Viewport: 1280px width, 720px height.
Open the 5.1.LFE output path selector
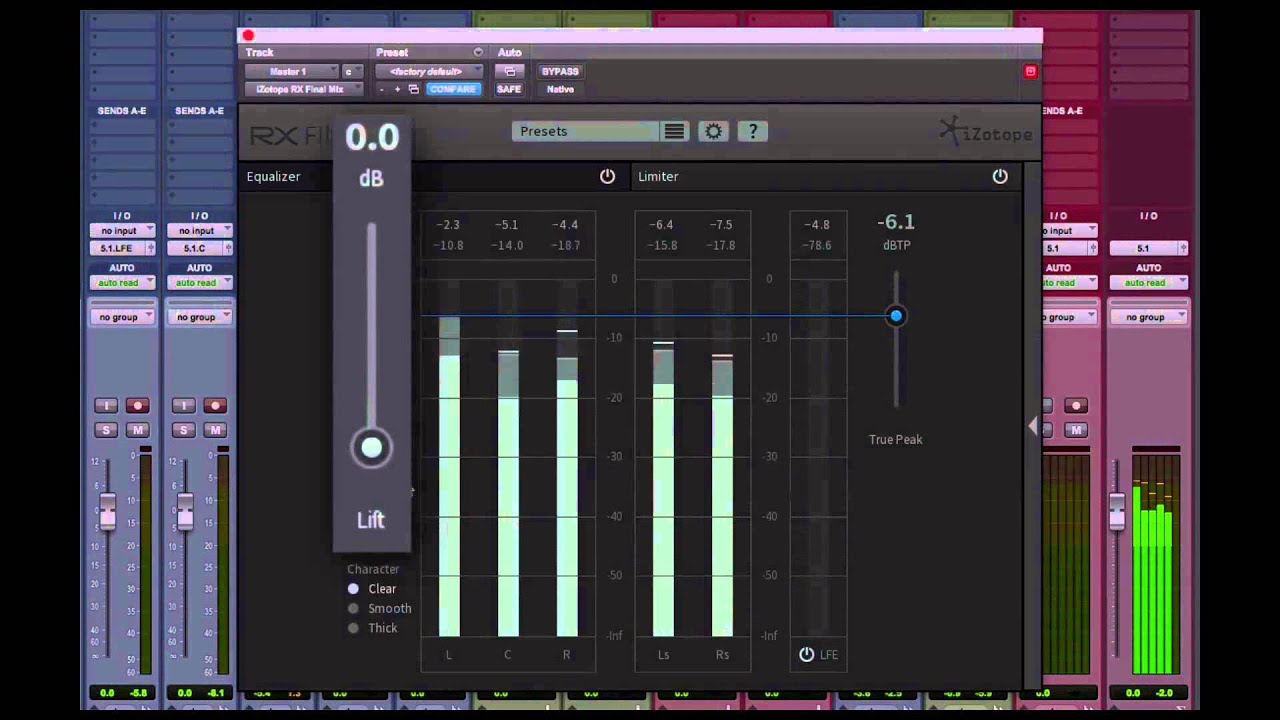[122, 248]
